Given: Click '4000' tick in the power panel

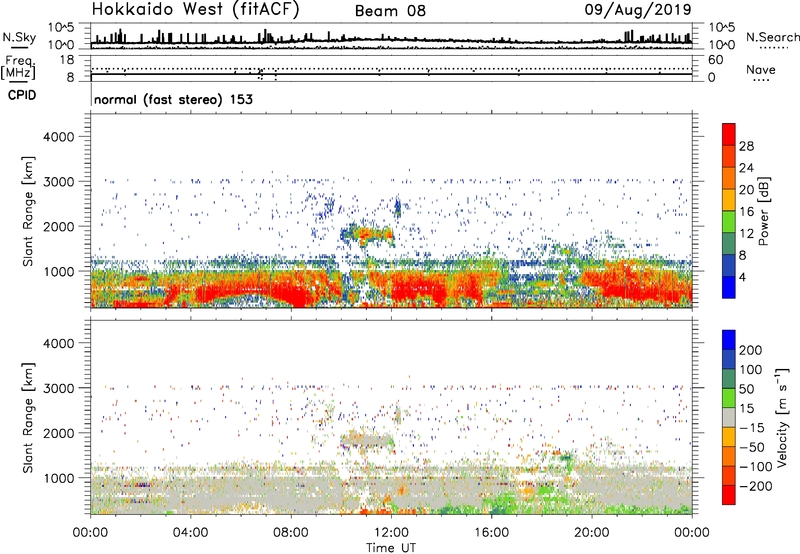Looking at the screenshot, I should click(59, 136).
